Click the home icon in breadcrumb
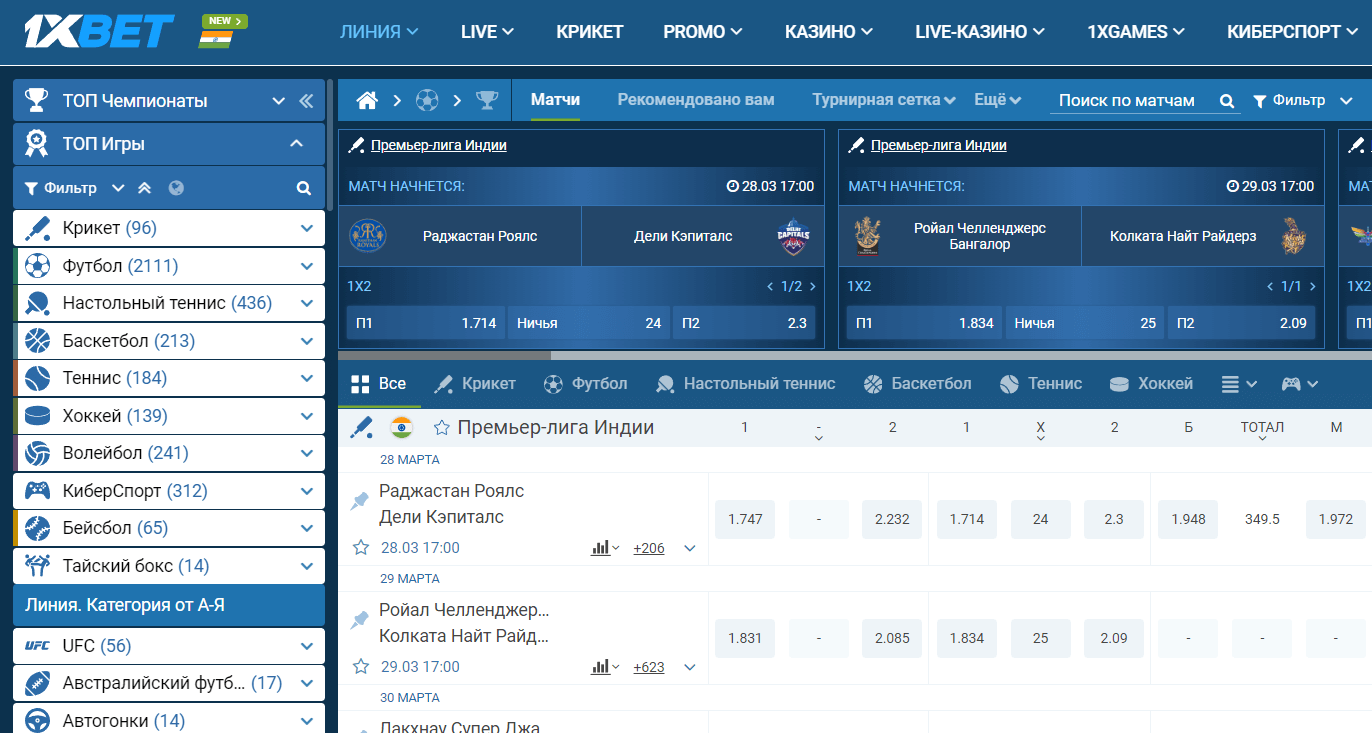Viewport: 1372px width, 733px height. pos(367,100)
